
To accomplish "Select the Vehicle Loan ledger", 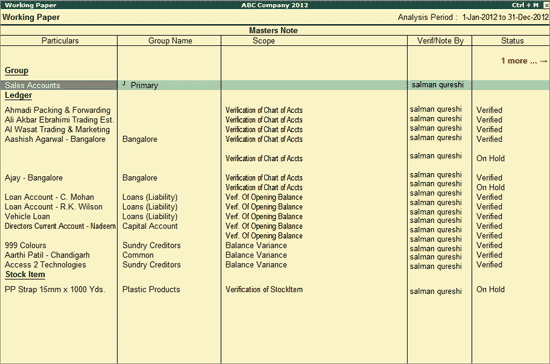I will click(x=27, y=216).
